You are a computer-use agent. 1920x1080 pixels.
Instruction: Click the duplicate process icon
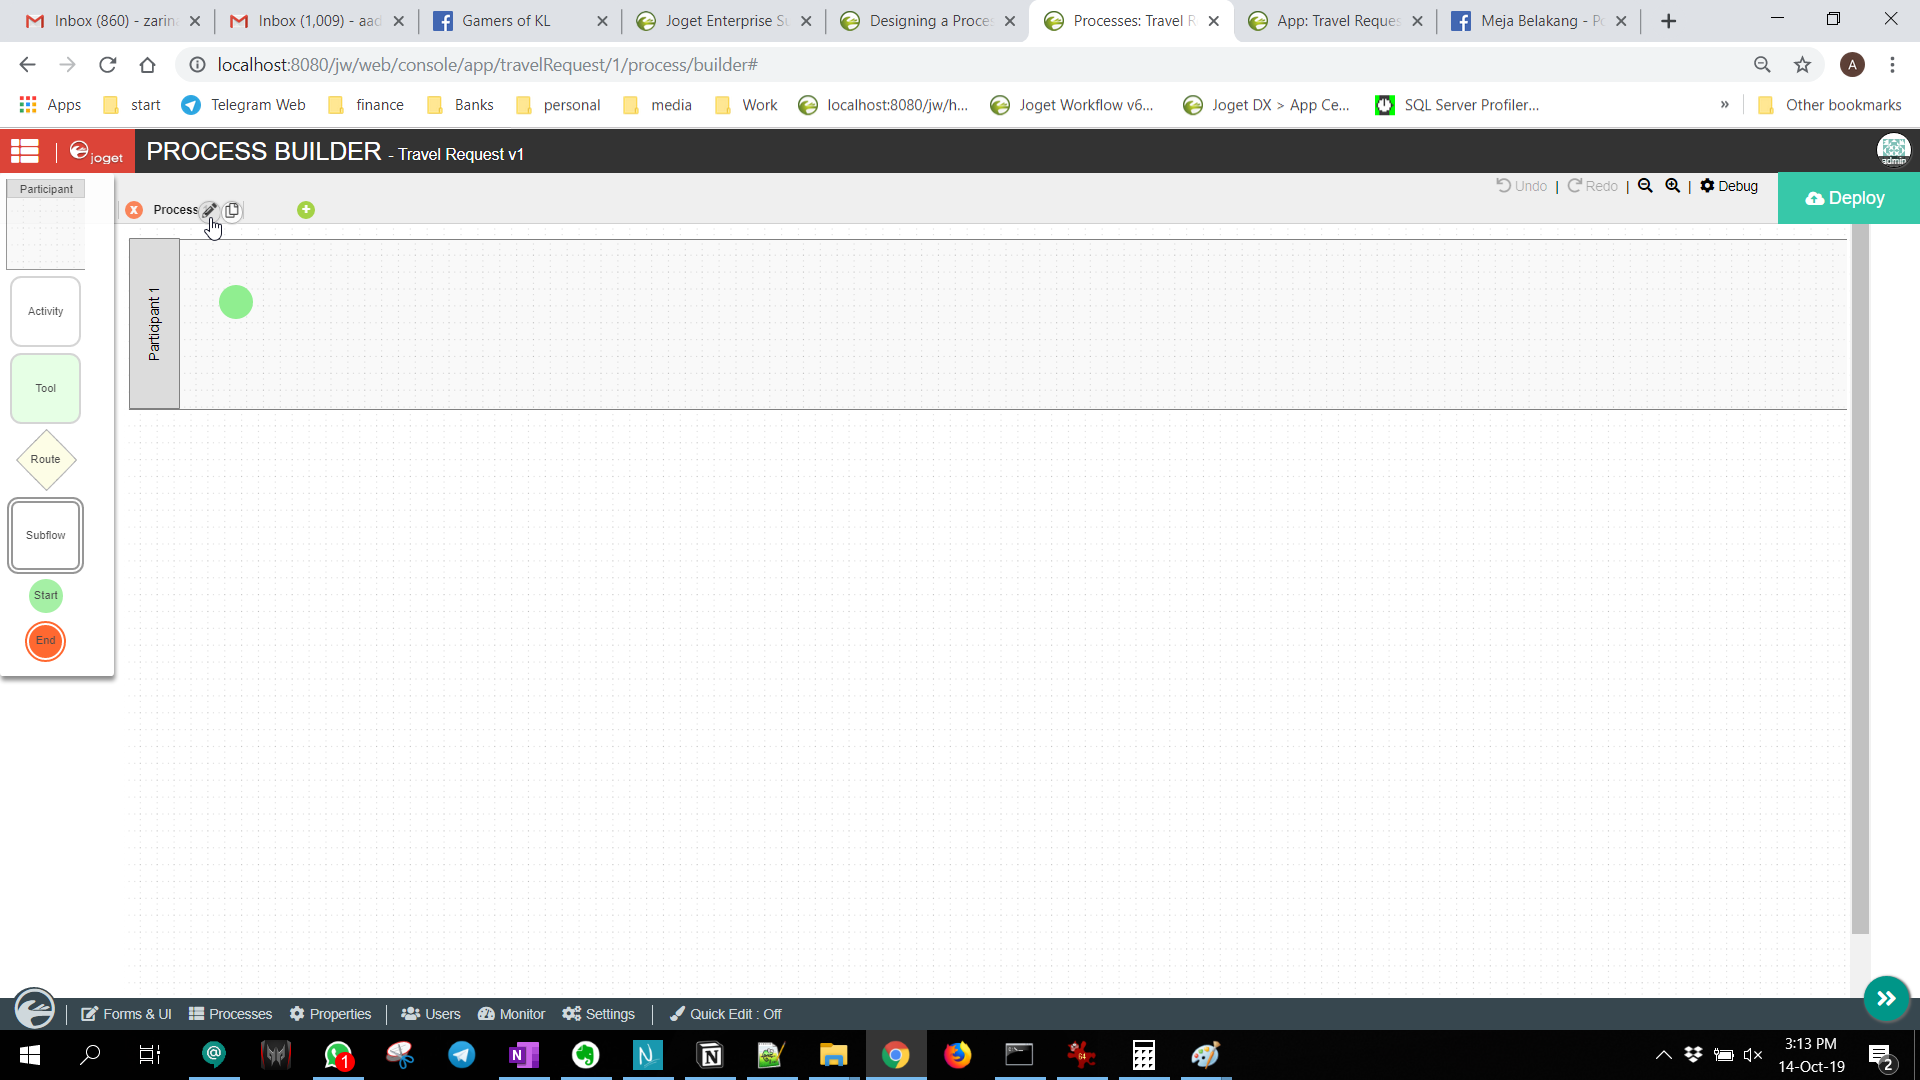click(x=232, y=210)
